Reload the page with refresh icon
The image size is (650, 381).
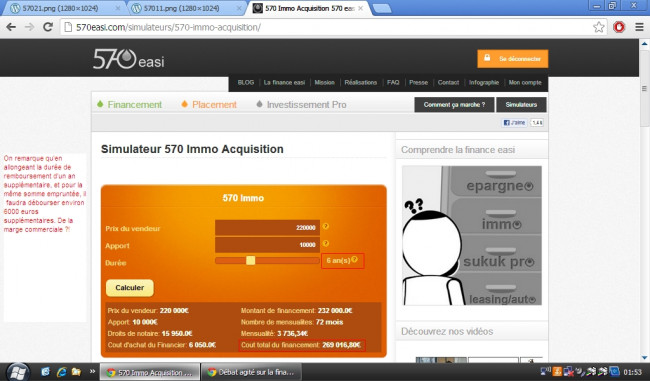coord(48,27)
